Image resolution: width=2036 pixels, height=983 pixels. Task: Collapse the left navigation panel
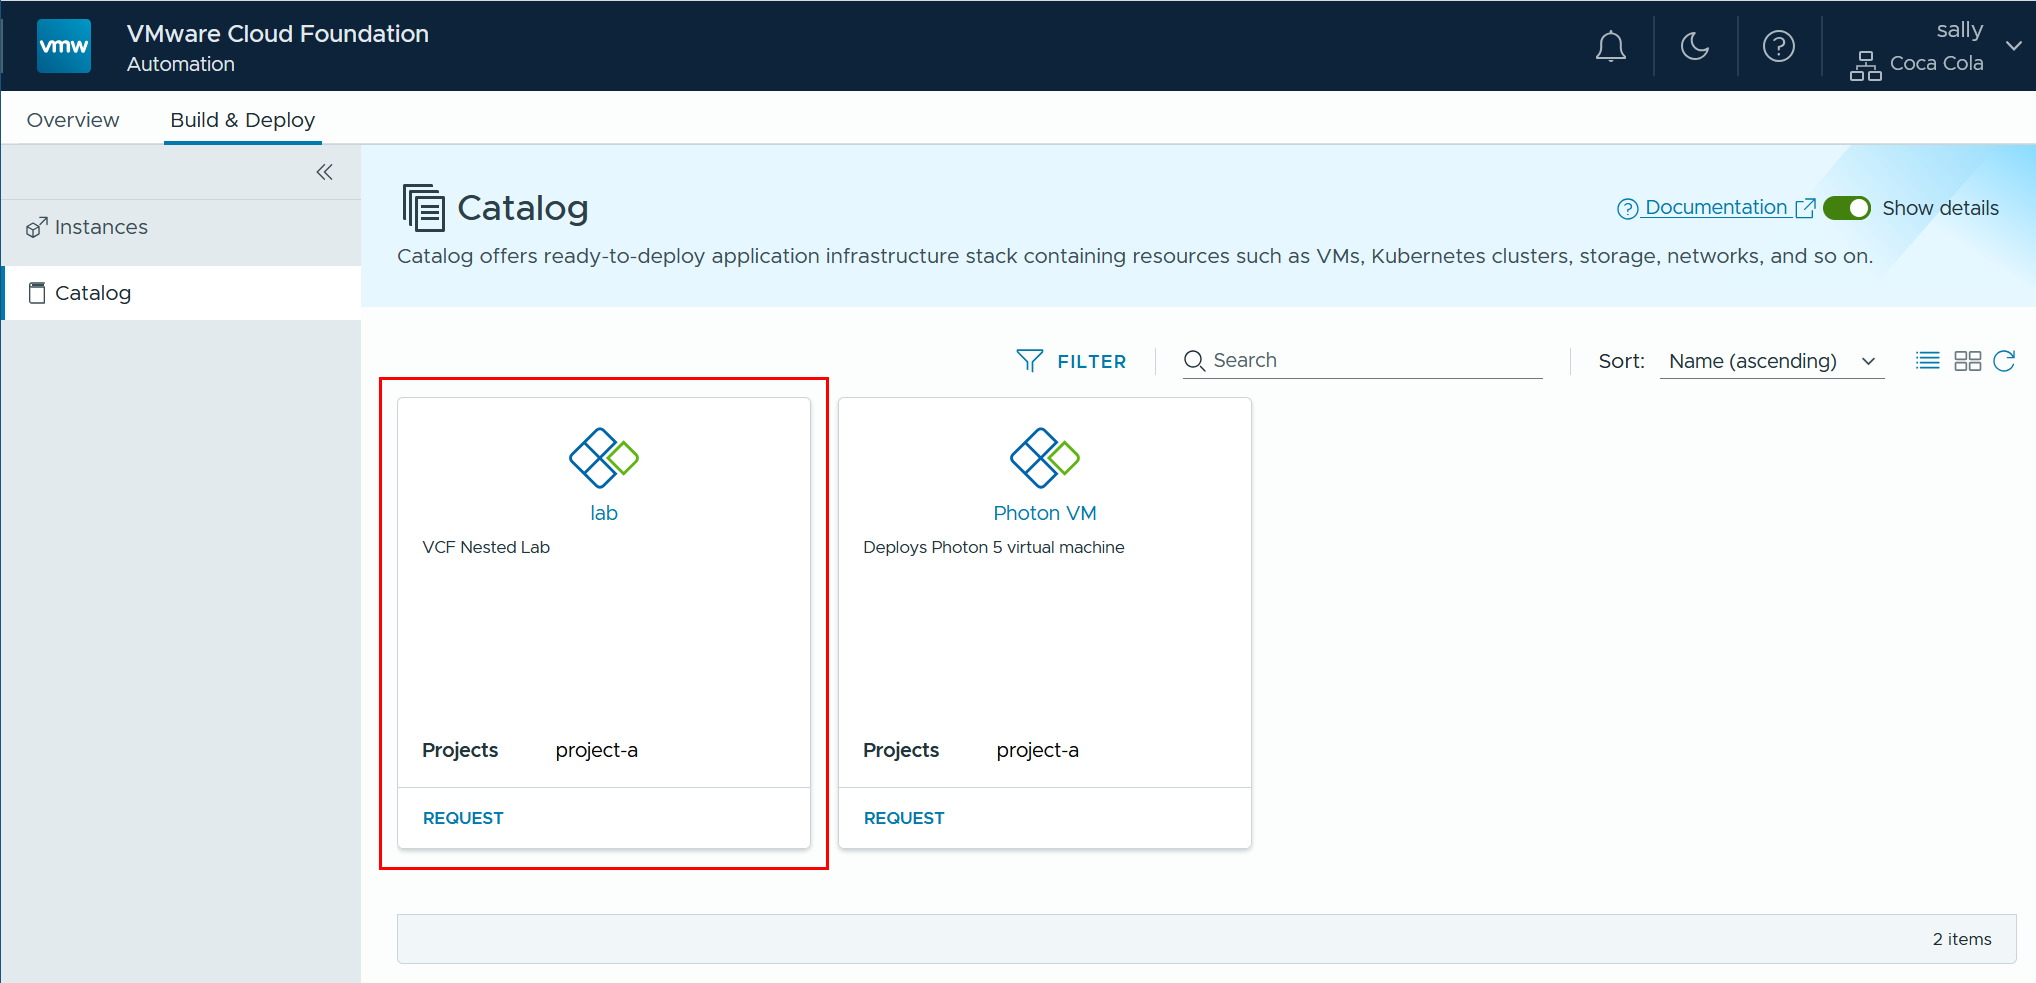(x=324, y=172)
